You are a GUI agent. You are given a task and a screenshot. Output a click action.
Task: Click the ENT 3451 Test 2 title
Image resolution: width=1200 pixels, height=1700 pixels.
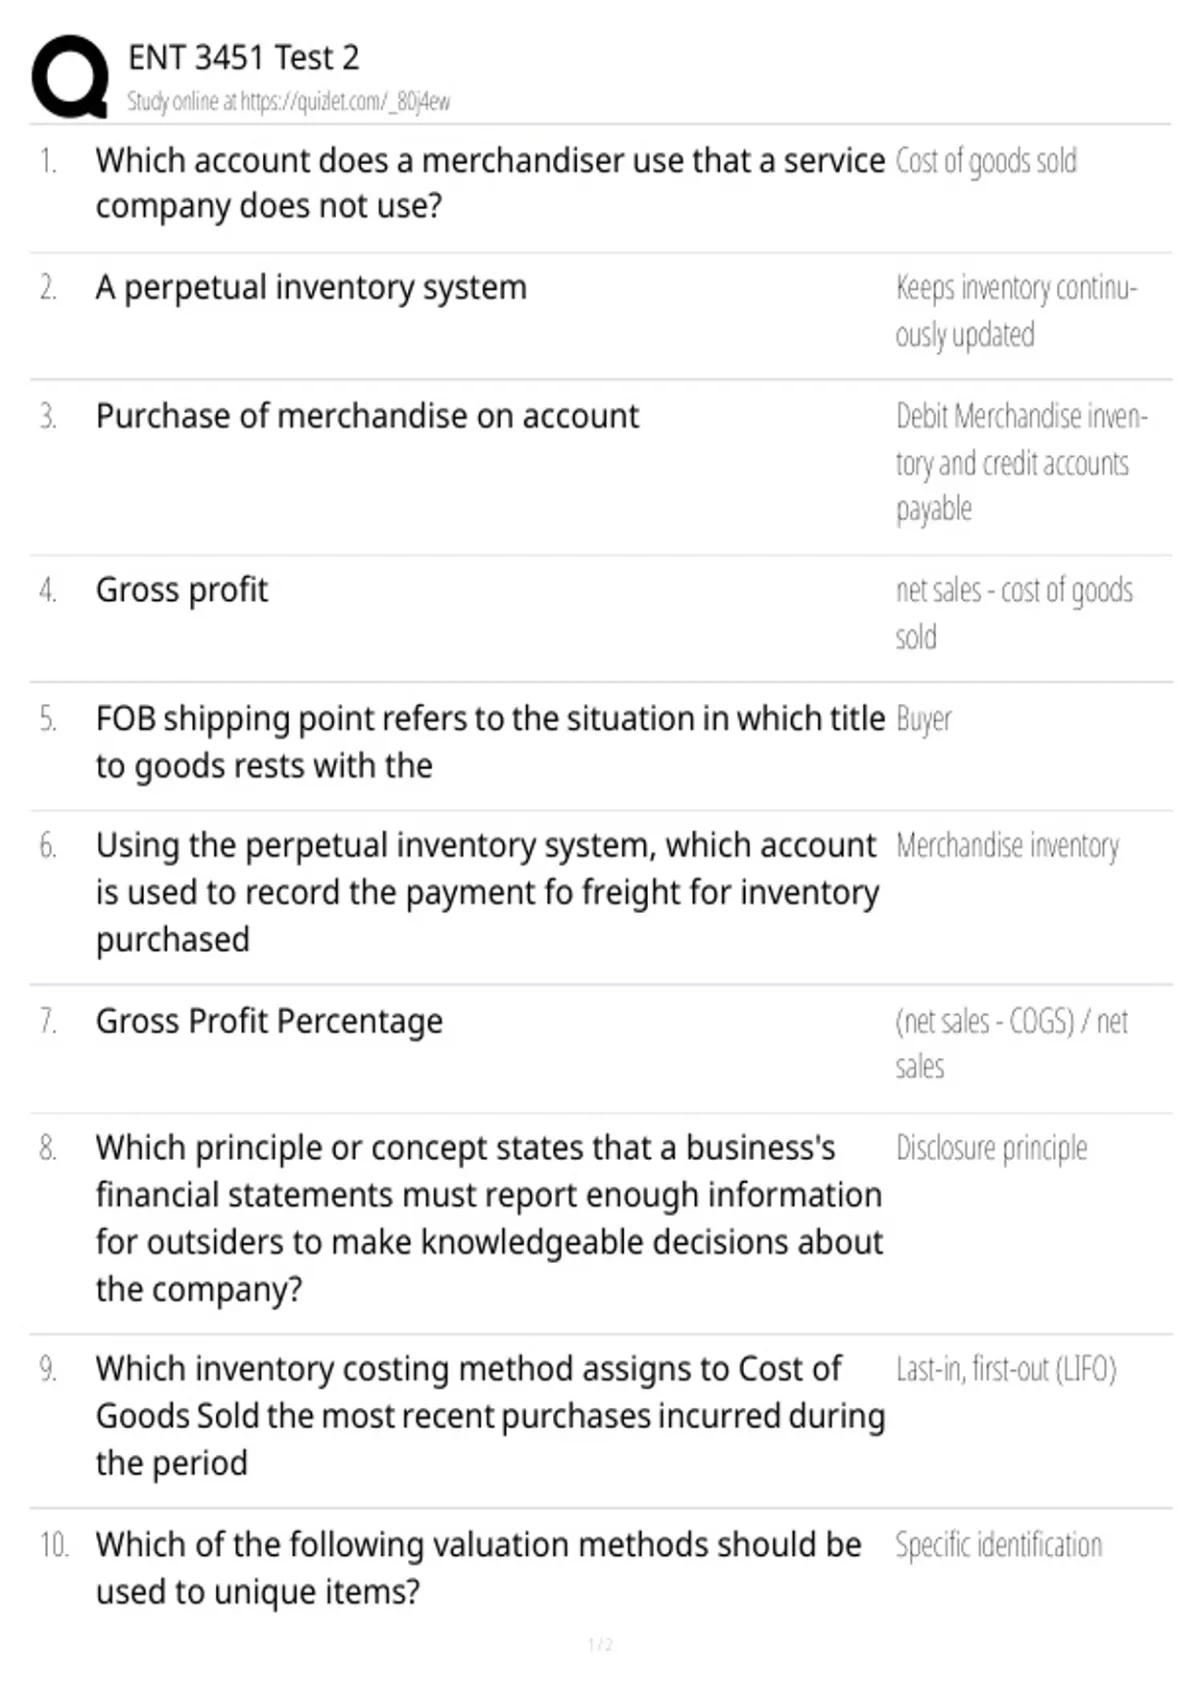[243, 58]
